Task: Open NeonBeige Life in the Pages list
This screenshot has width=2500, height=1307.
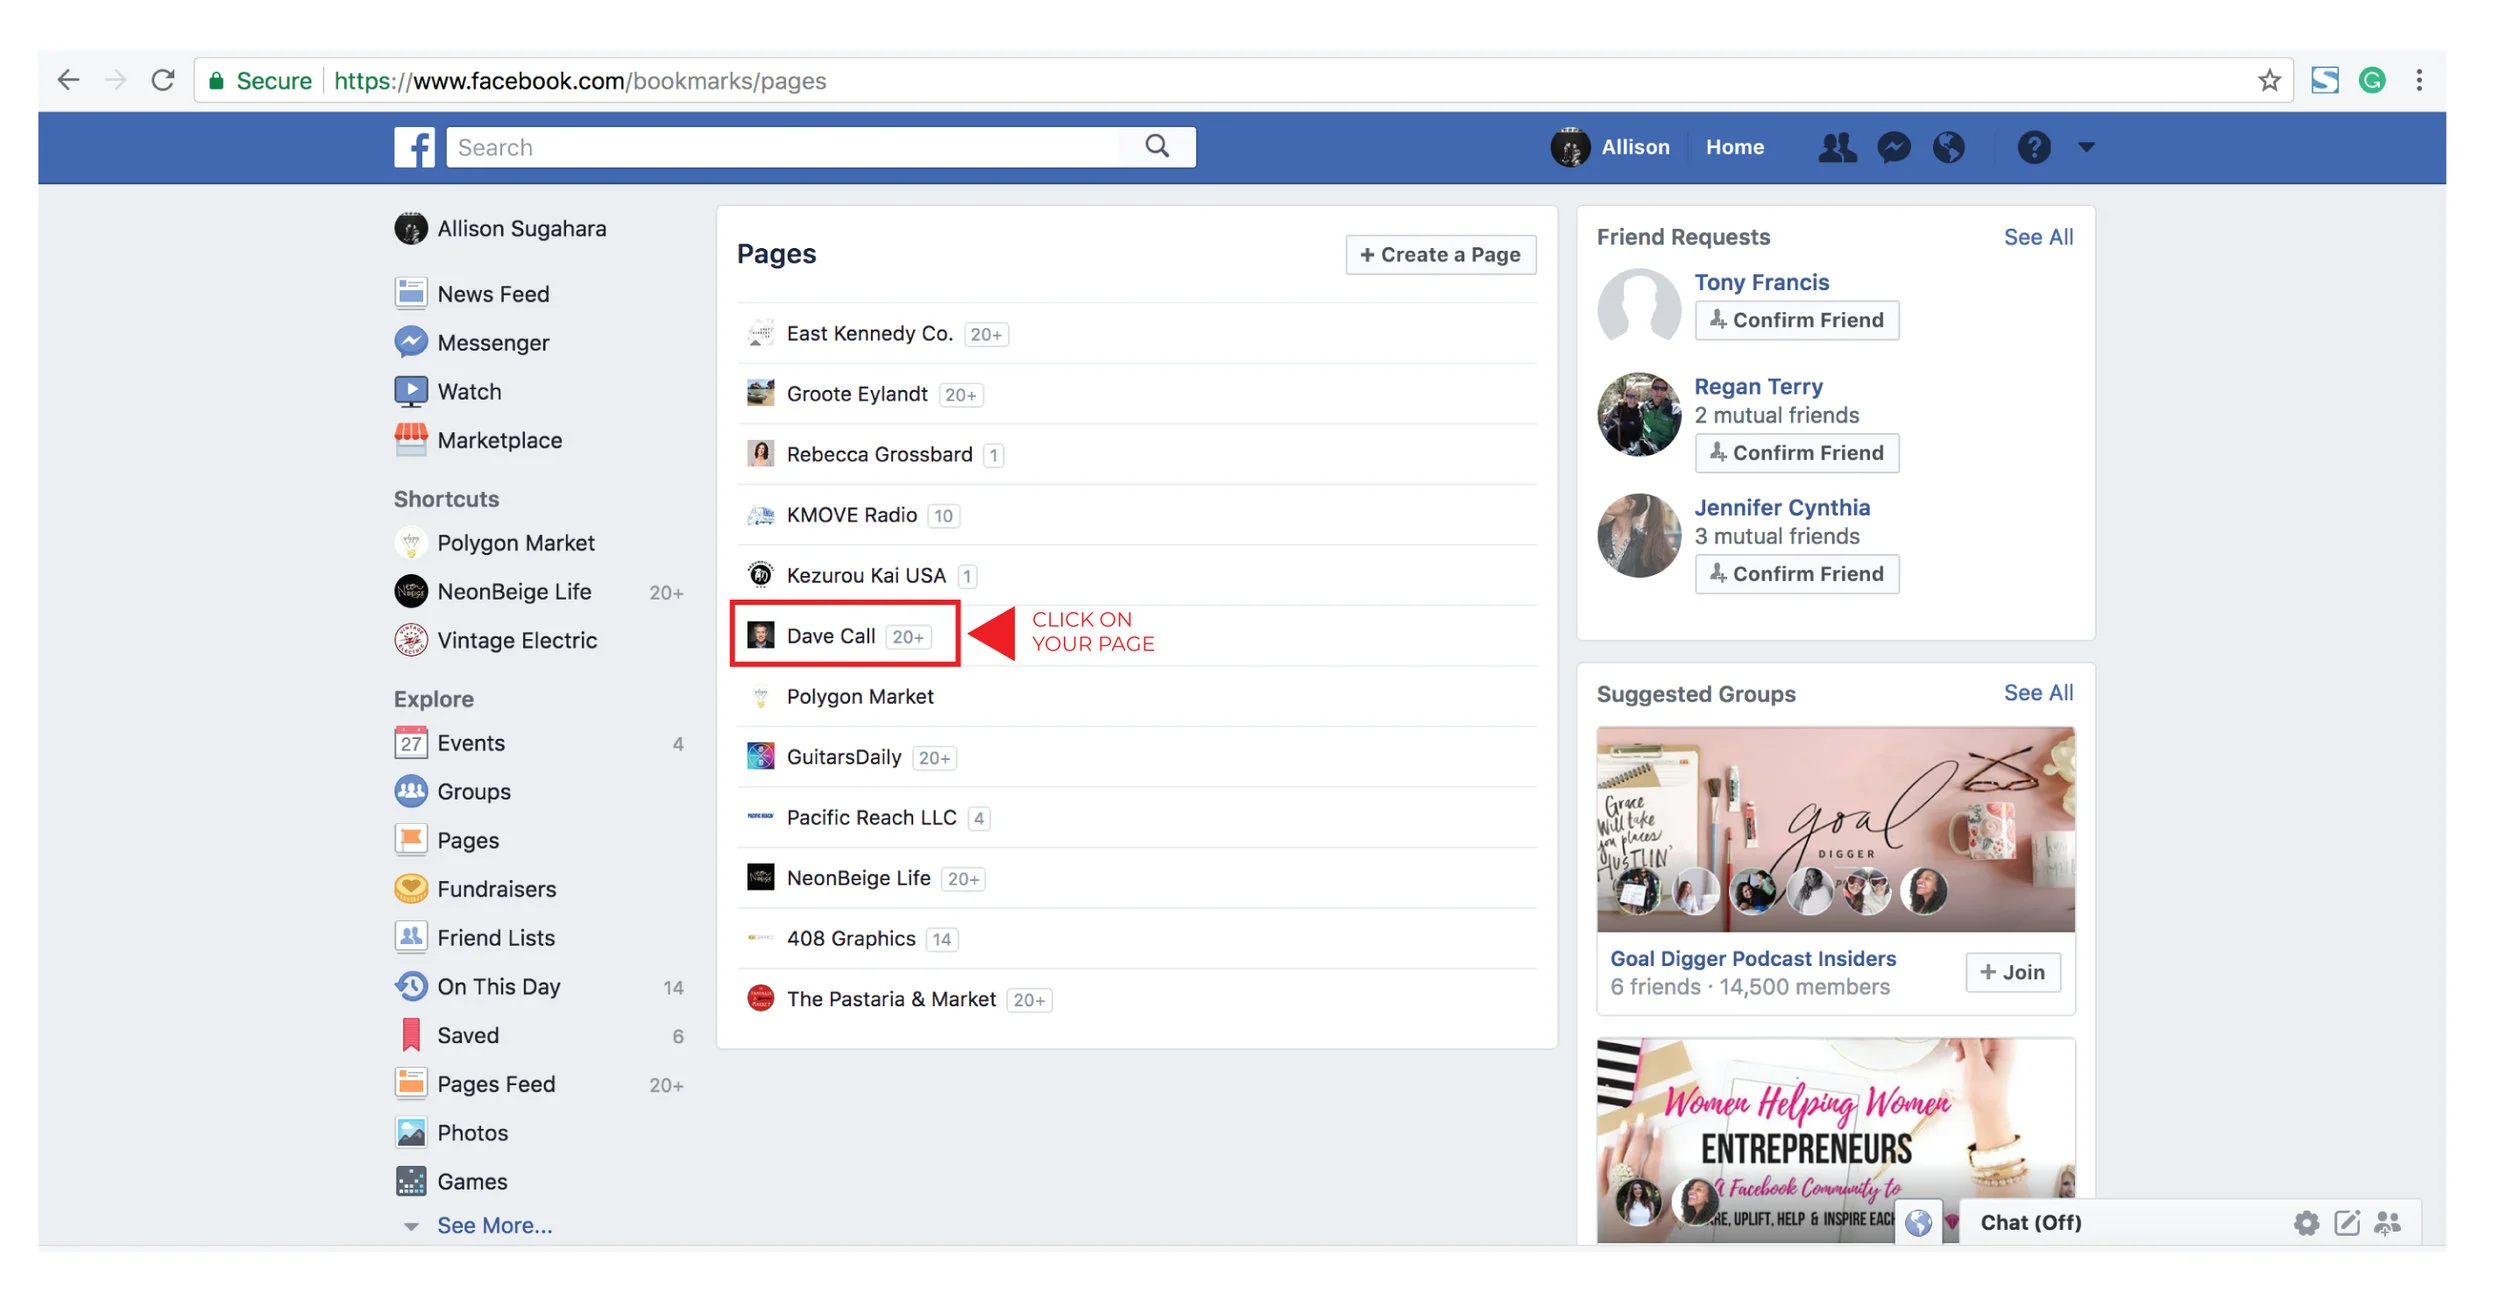Action: (x=859, y=878)
